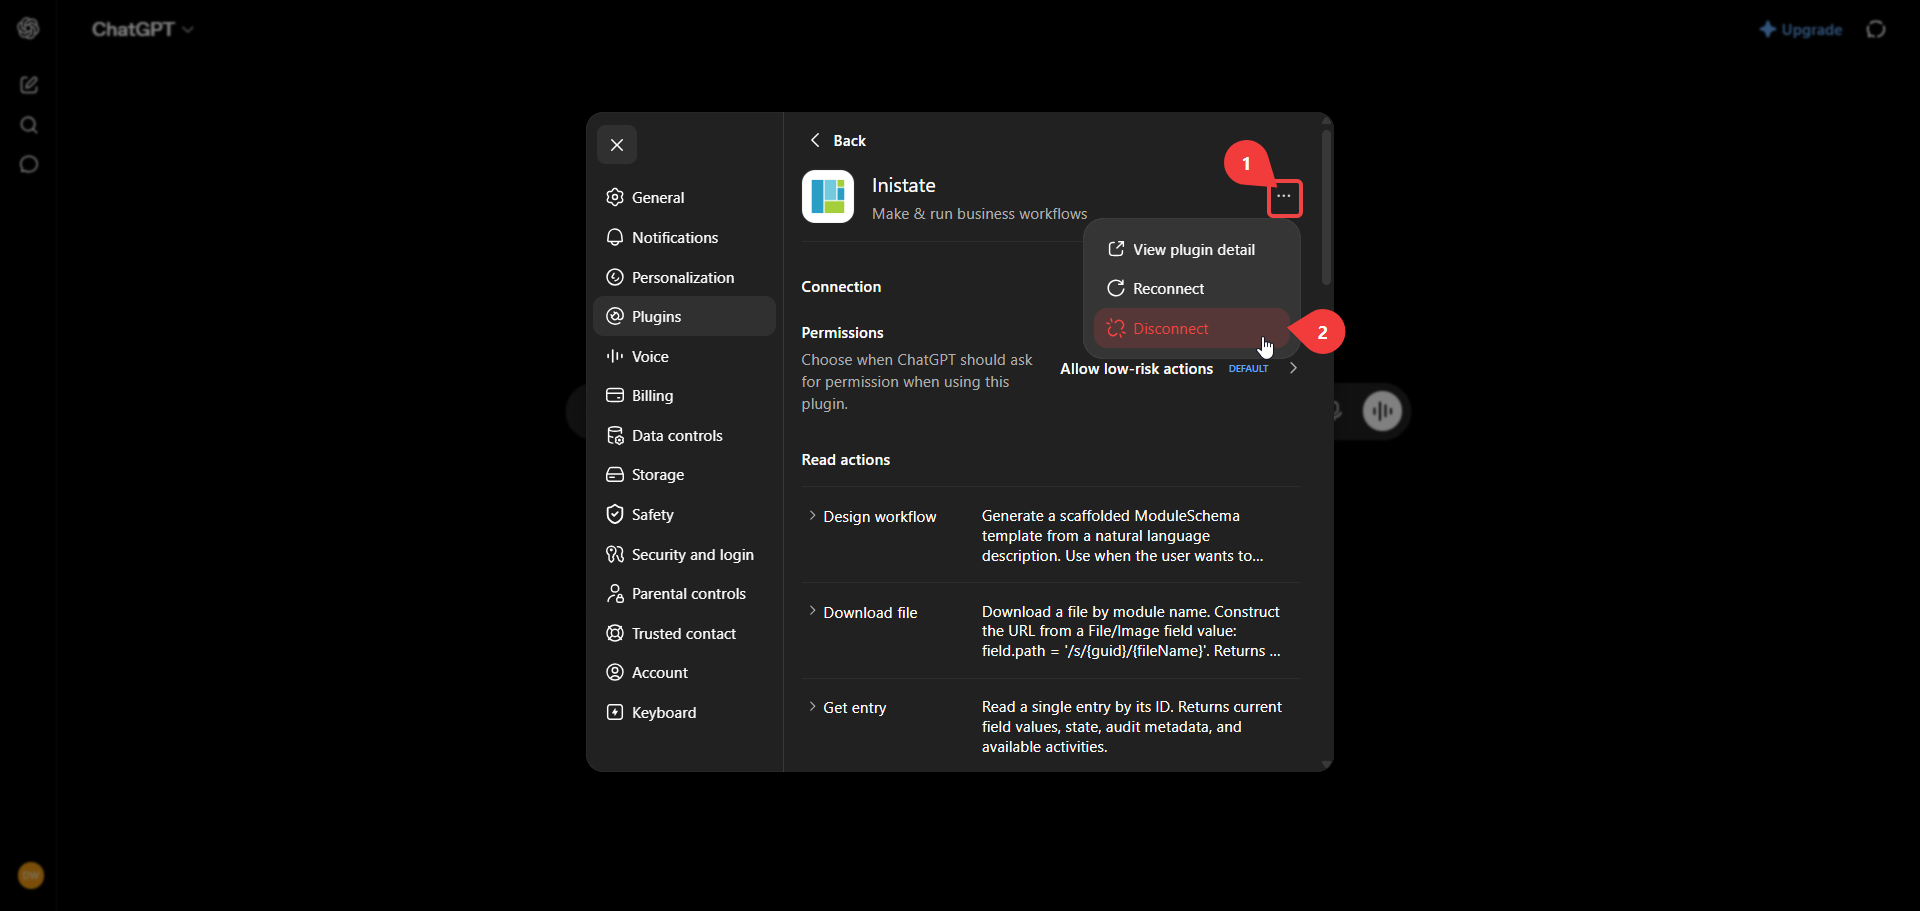Viewport: 1920px width, 911px height.
Task: Open Voice settings
Action: [684, 357]
